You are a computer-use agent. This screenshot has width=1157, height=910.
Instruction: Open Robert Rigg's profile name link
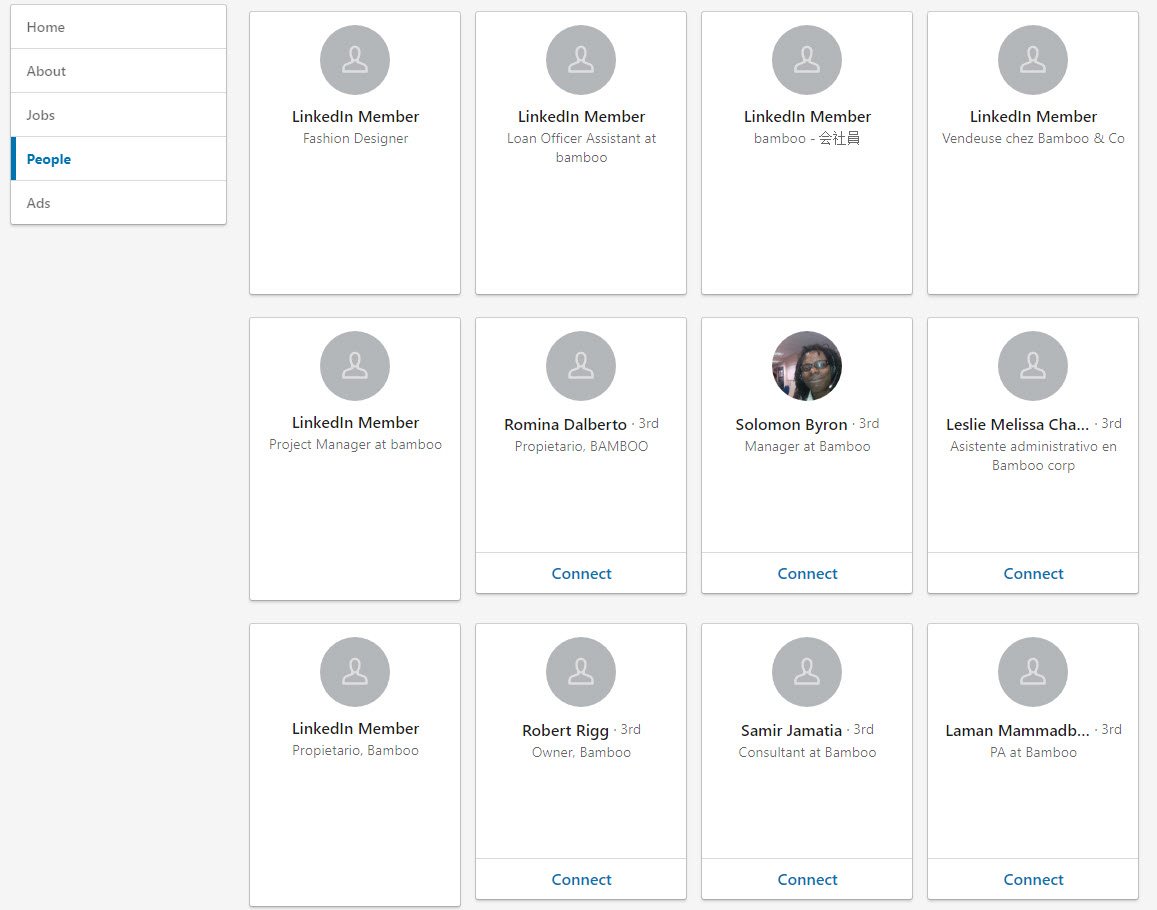(x=565, y=731)
